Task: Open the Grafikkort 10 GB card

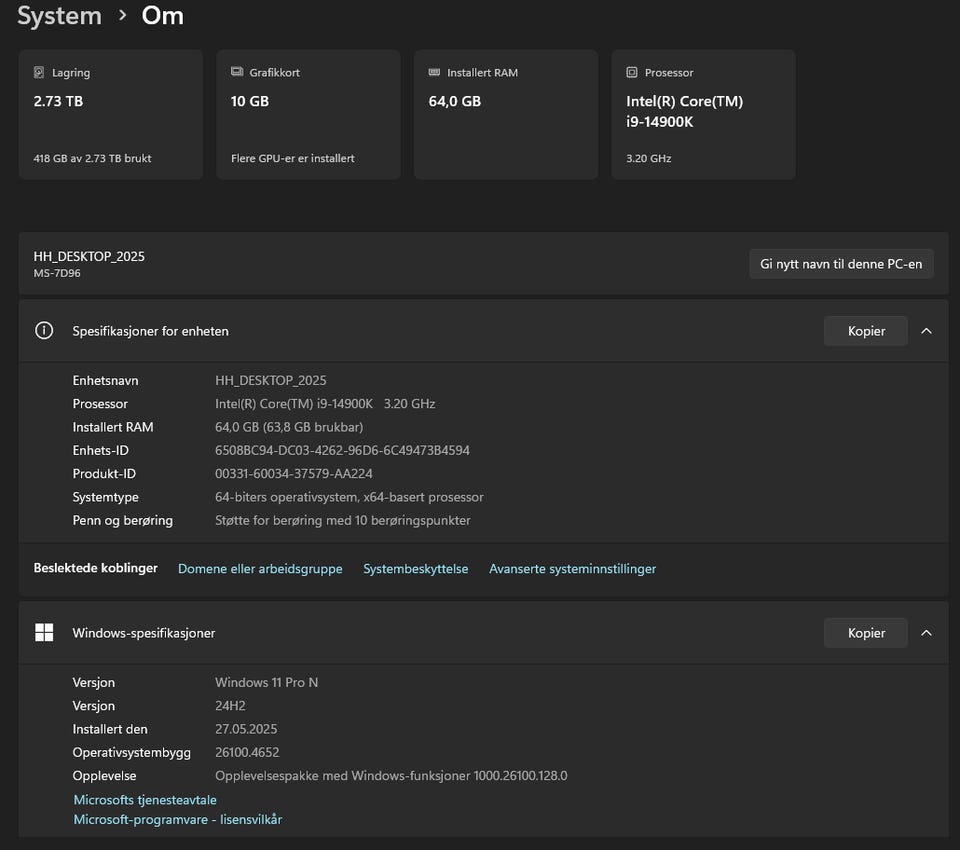Action: click(308, 115)
